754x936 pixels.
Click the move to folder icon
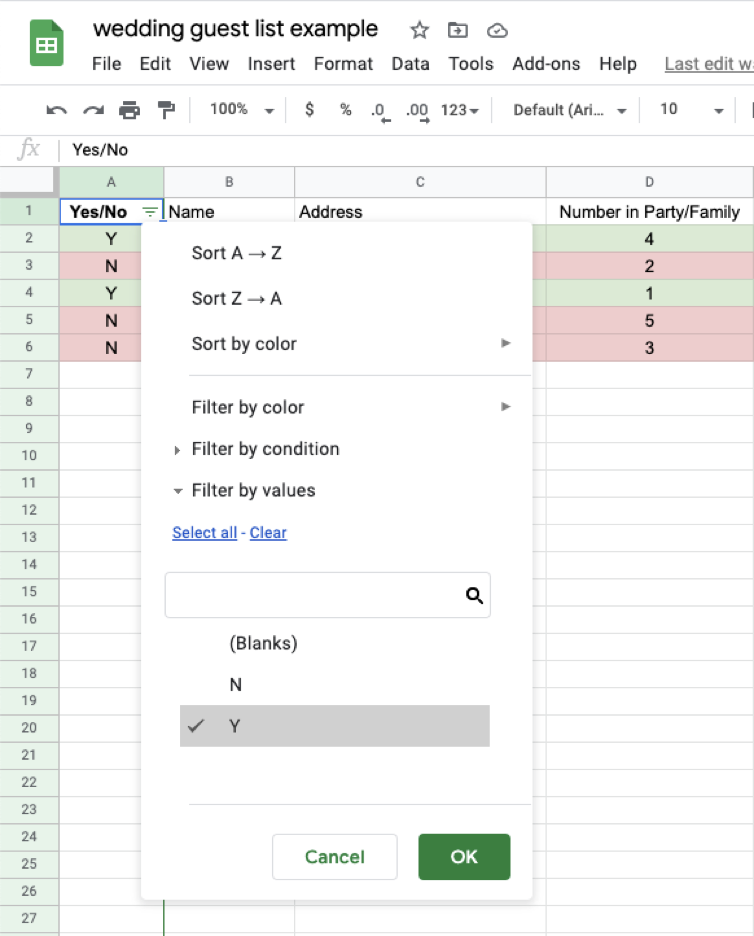(458, 30)
